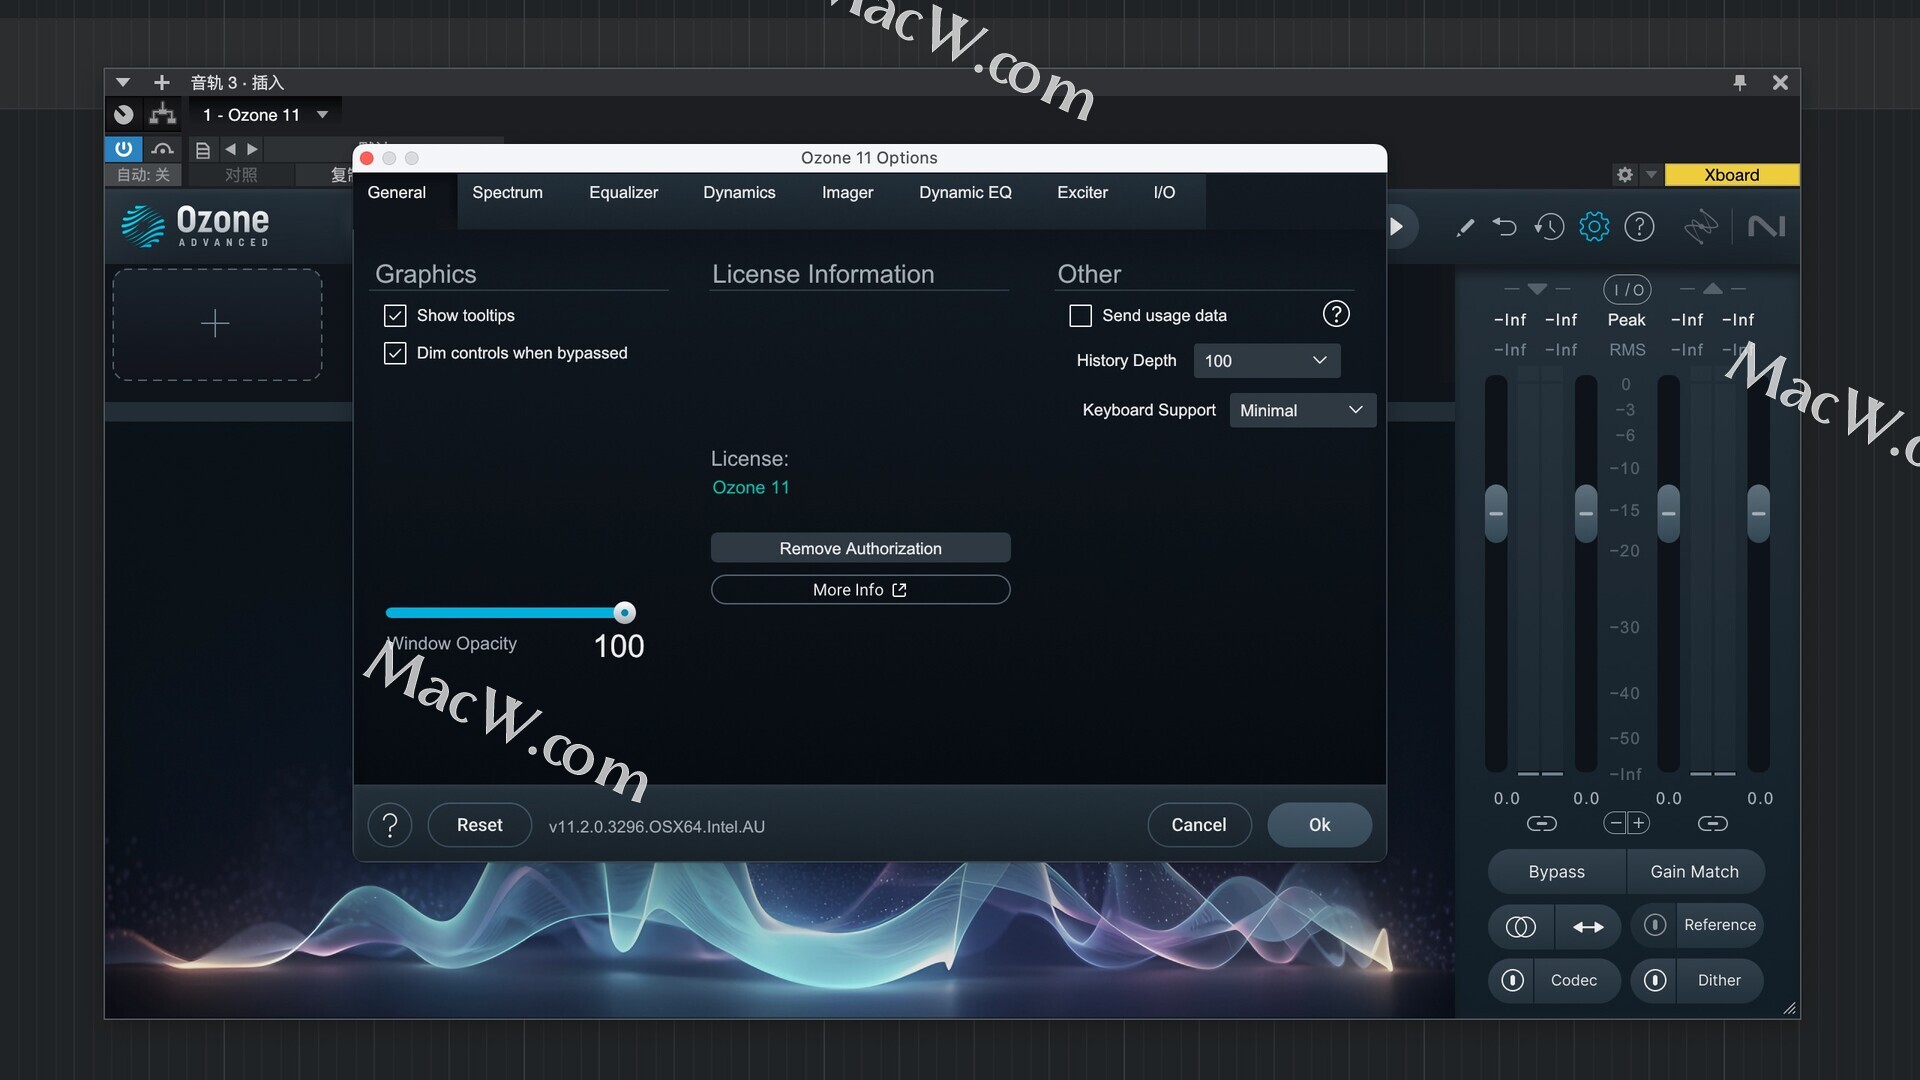1920x1080 pixels.
Task: Toggle Dim controls when bypassed checkbox
Action: [x=395, y=353]
